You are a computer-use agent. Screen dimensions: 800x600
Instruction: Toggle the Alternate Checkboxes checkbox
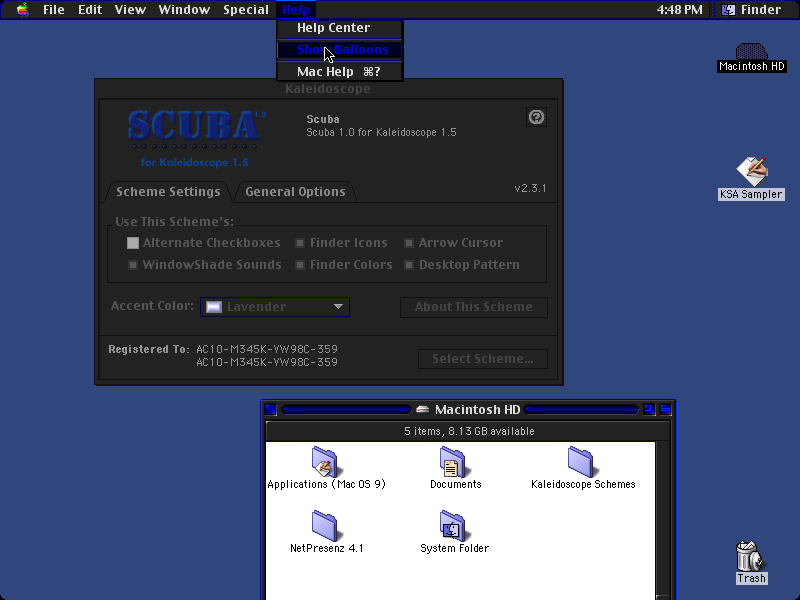click(x=133, y=243)
